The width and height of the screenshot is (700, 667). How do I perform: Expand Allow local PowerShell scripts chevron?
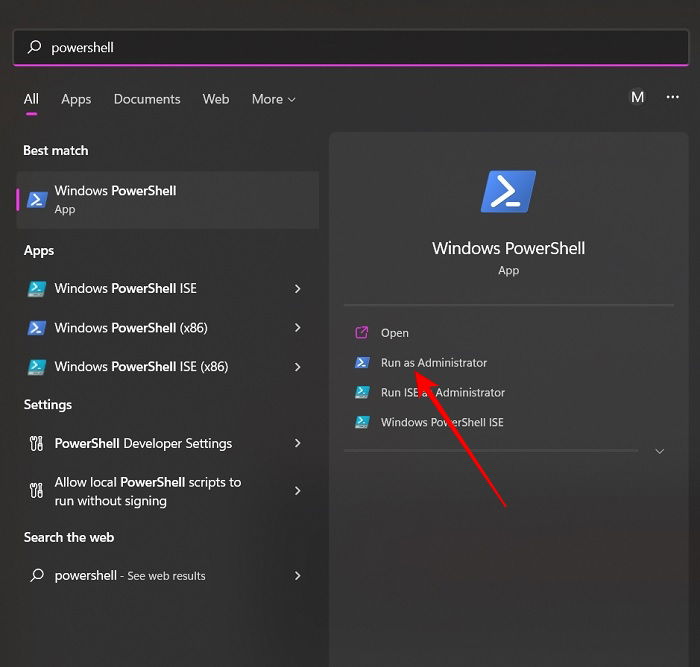297,491
